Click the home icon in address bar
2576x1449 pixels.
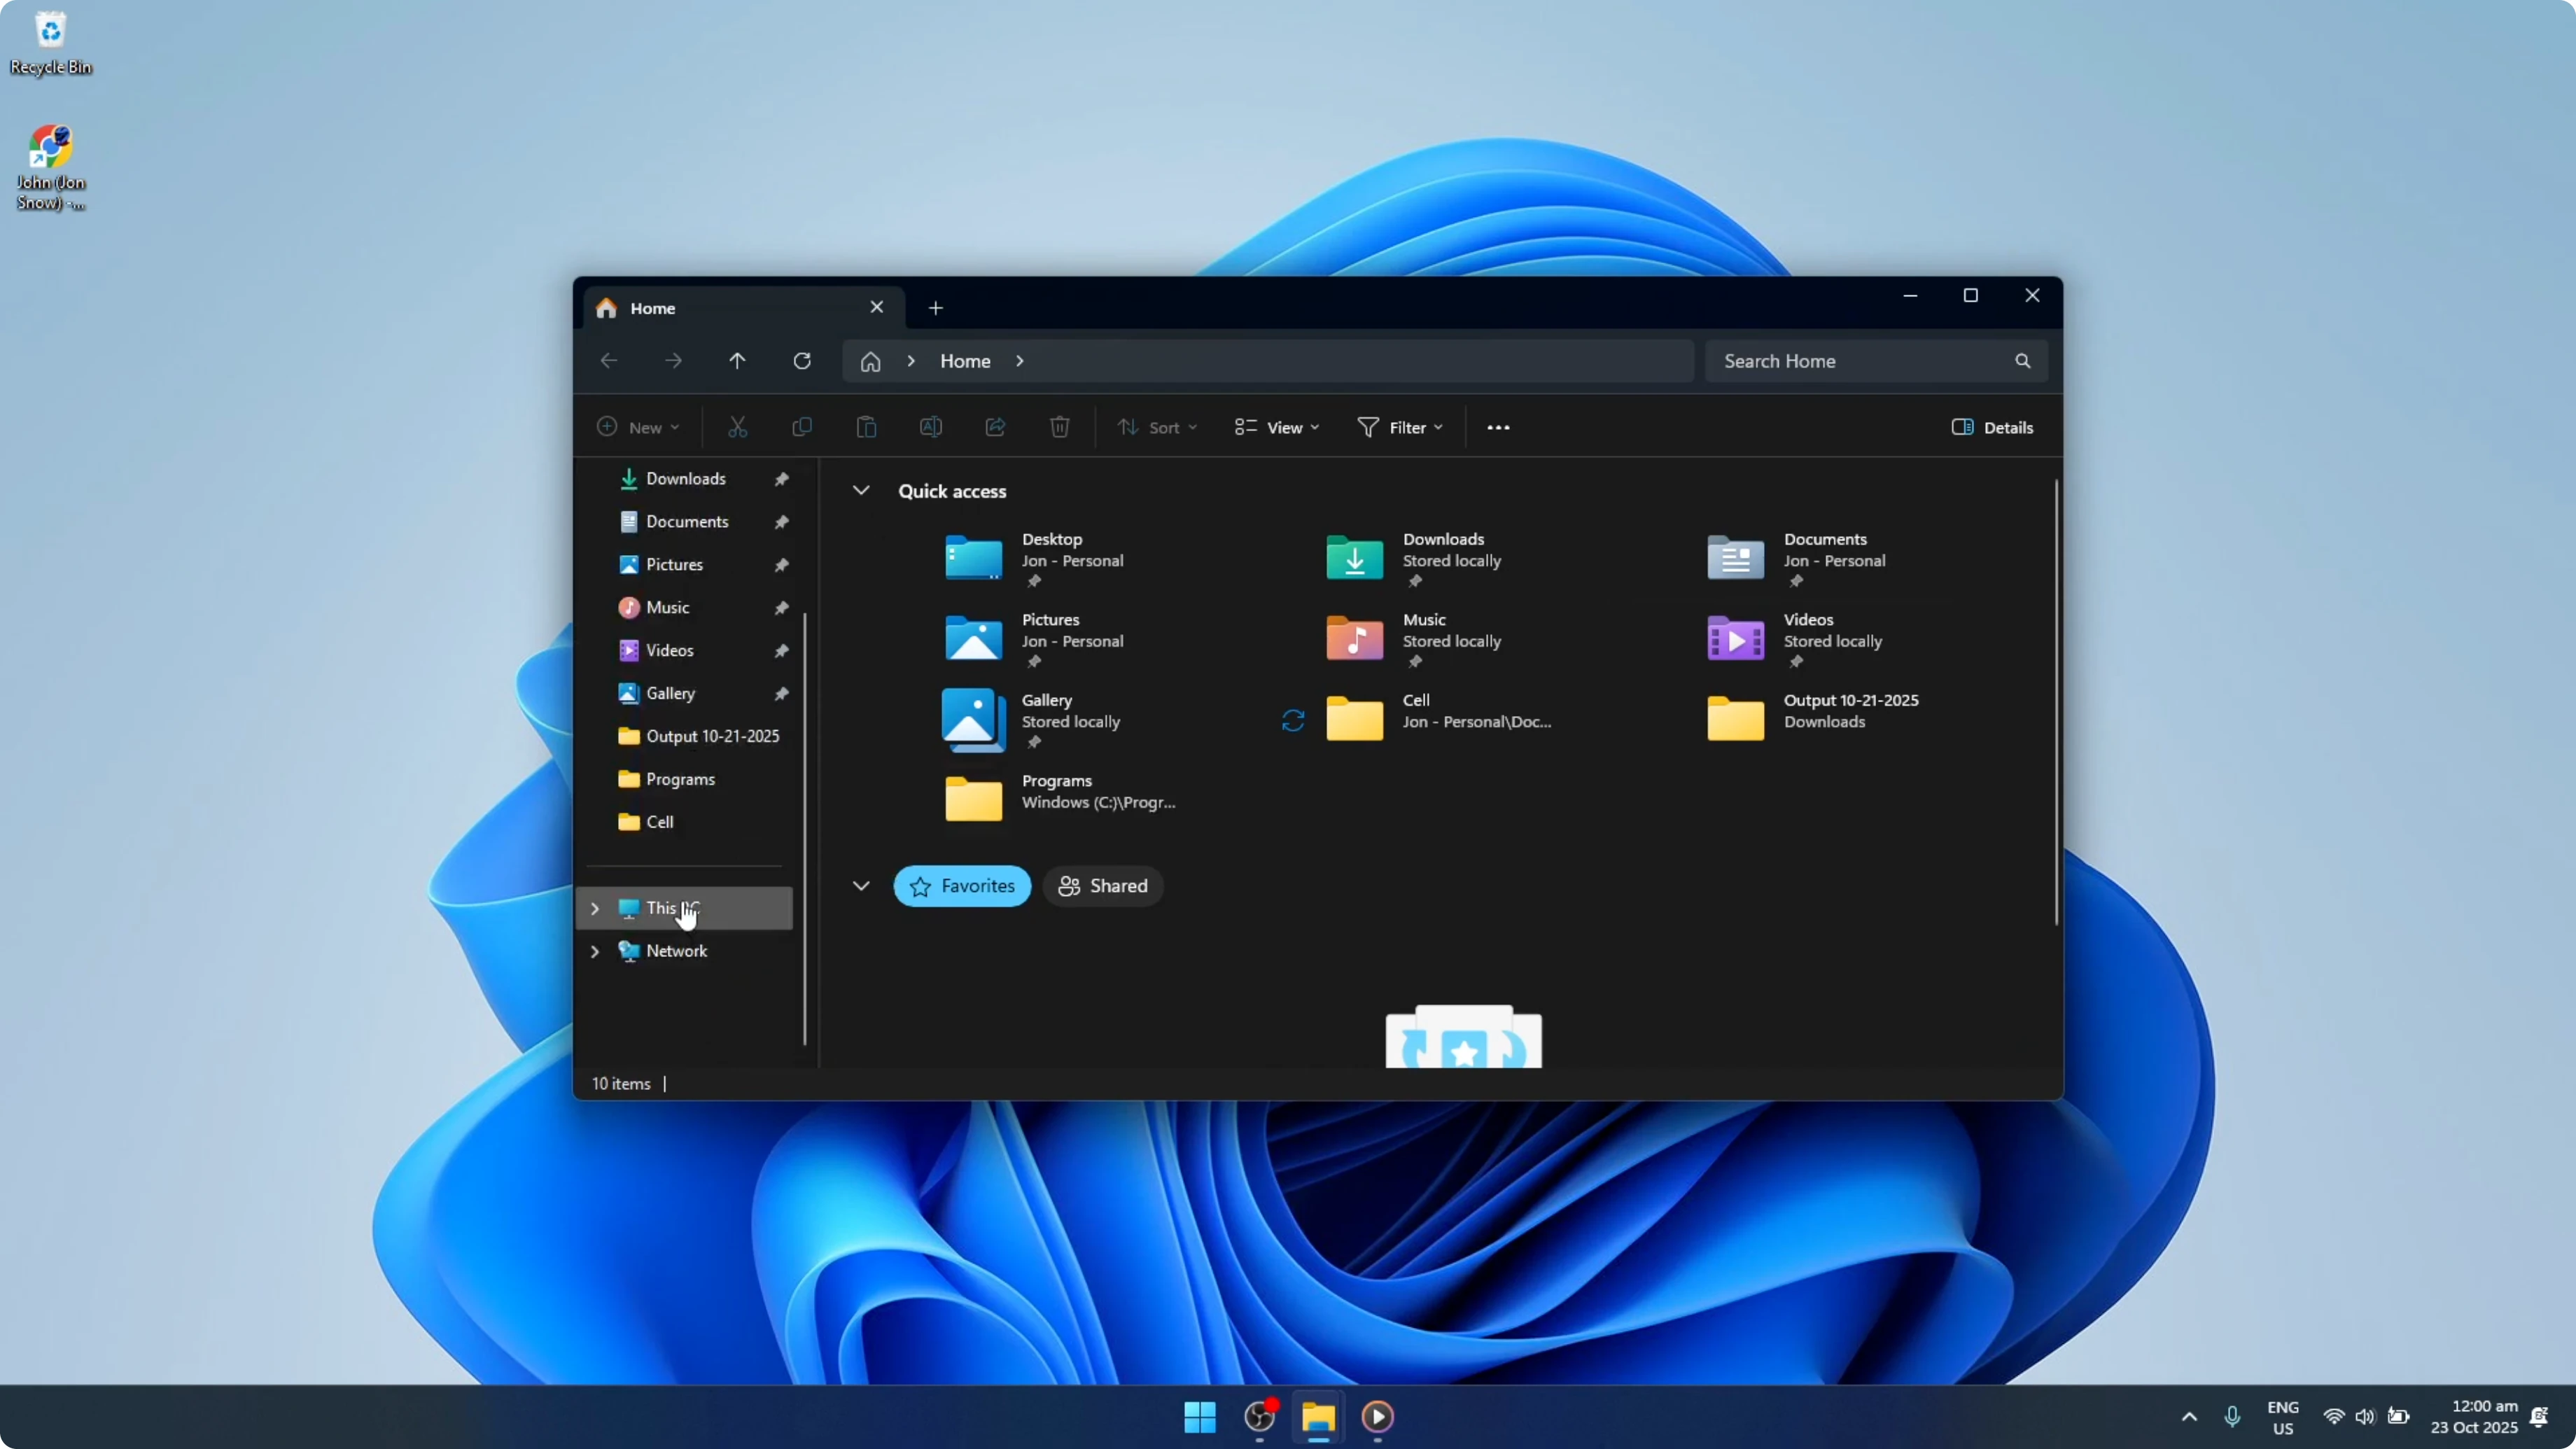click(870, 361)
